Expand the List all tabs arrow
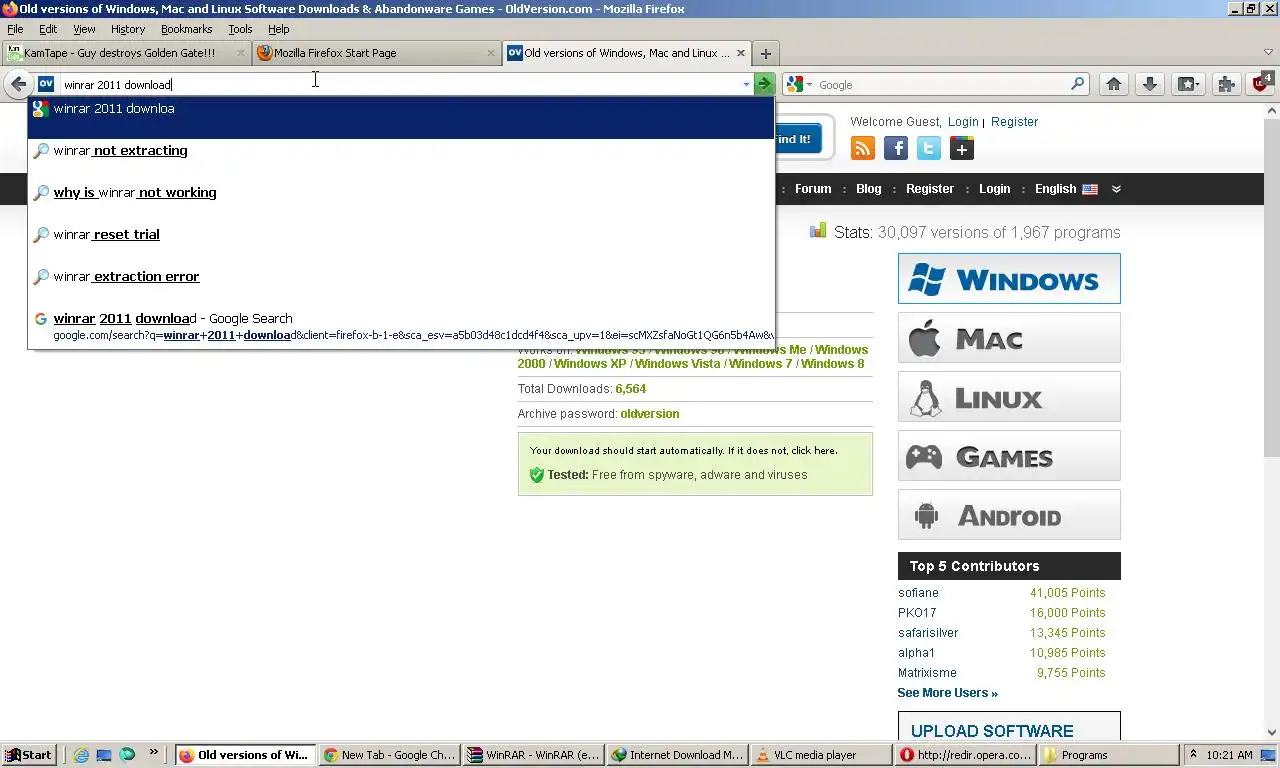1280x768 pixels. pos(1268,53)
